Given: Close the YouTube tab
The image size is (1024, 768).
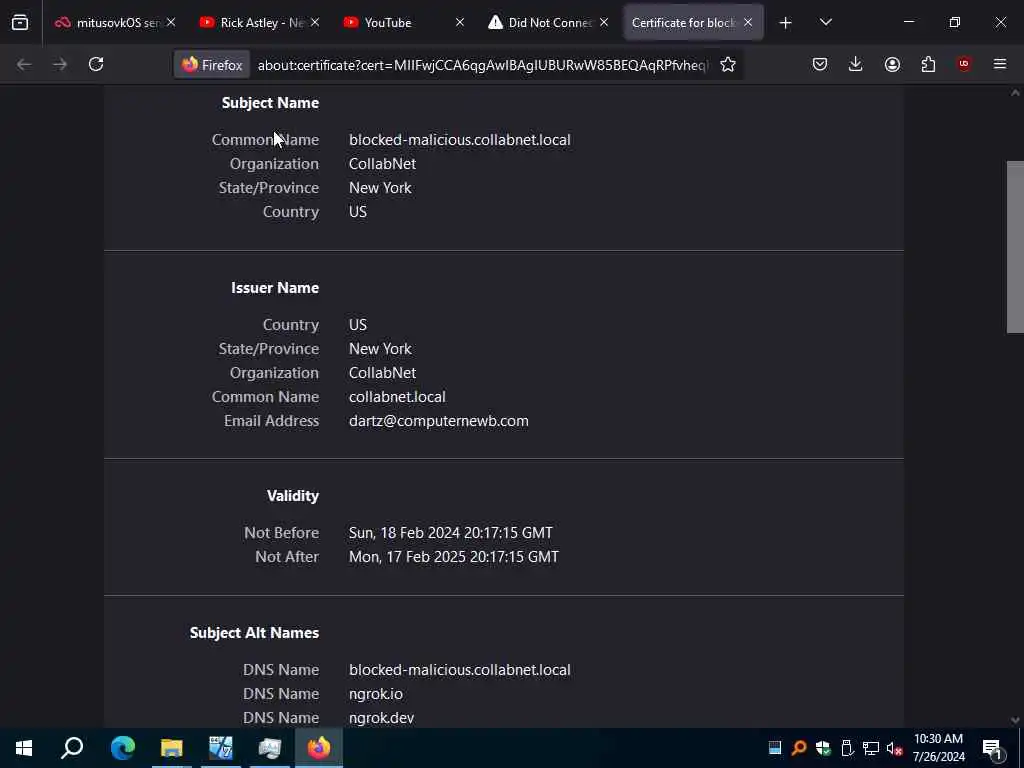Looking at the screenshot, I should [x=460, y=22].
